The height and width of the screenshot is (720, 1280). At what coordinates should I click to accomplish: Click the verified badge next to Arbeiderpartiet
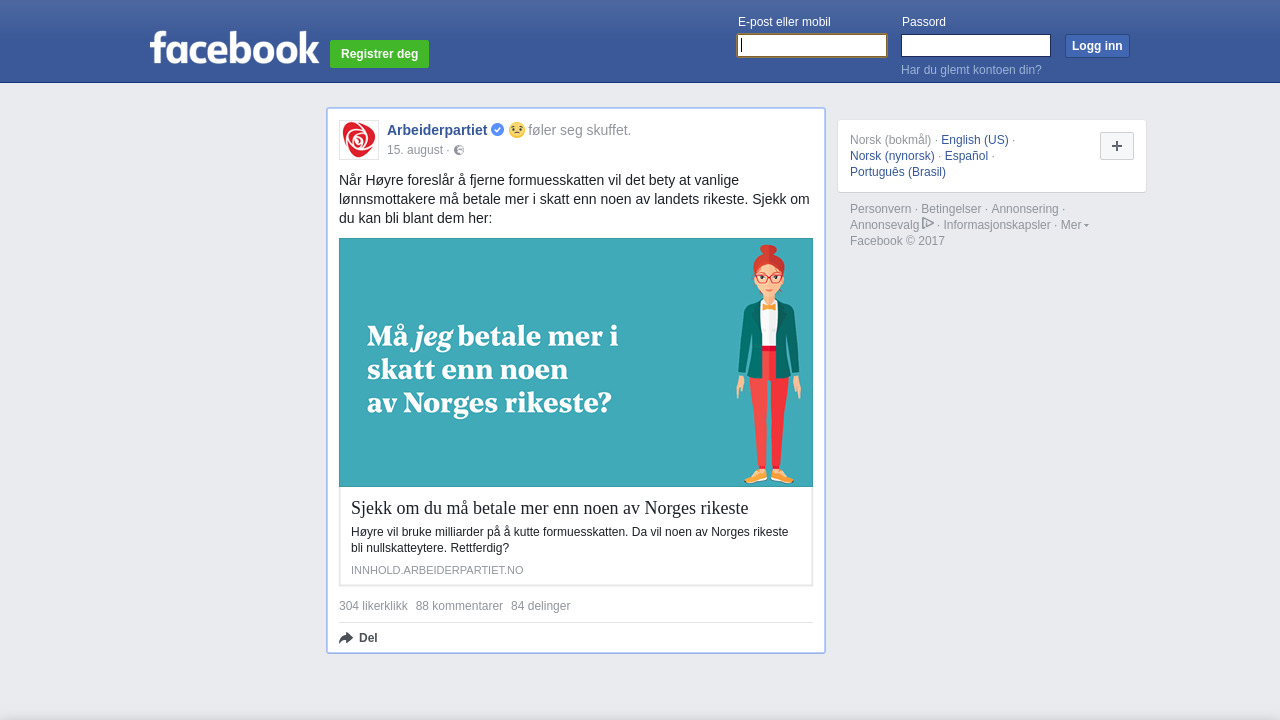click(497, 130)
